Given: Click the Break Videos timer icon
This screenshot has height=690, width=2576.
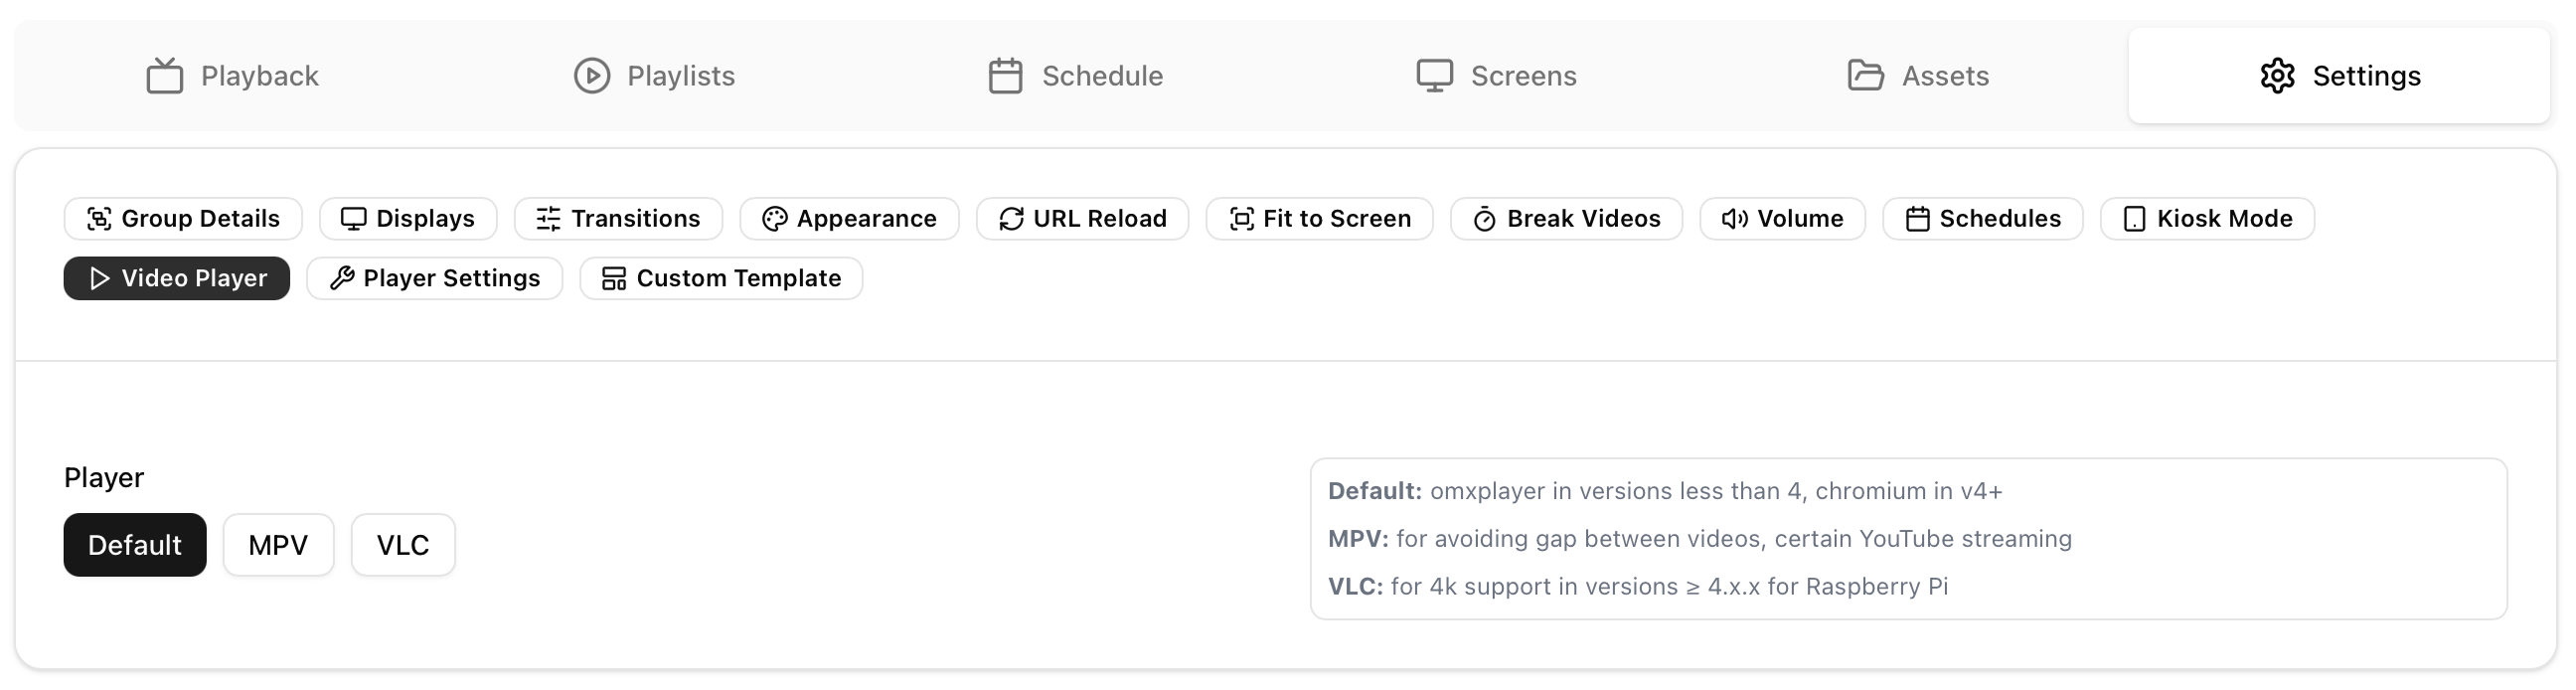Looking at the screenshot, I should [1484, 219].
